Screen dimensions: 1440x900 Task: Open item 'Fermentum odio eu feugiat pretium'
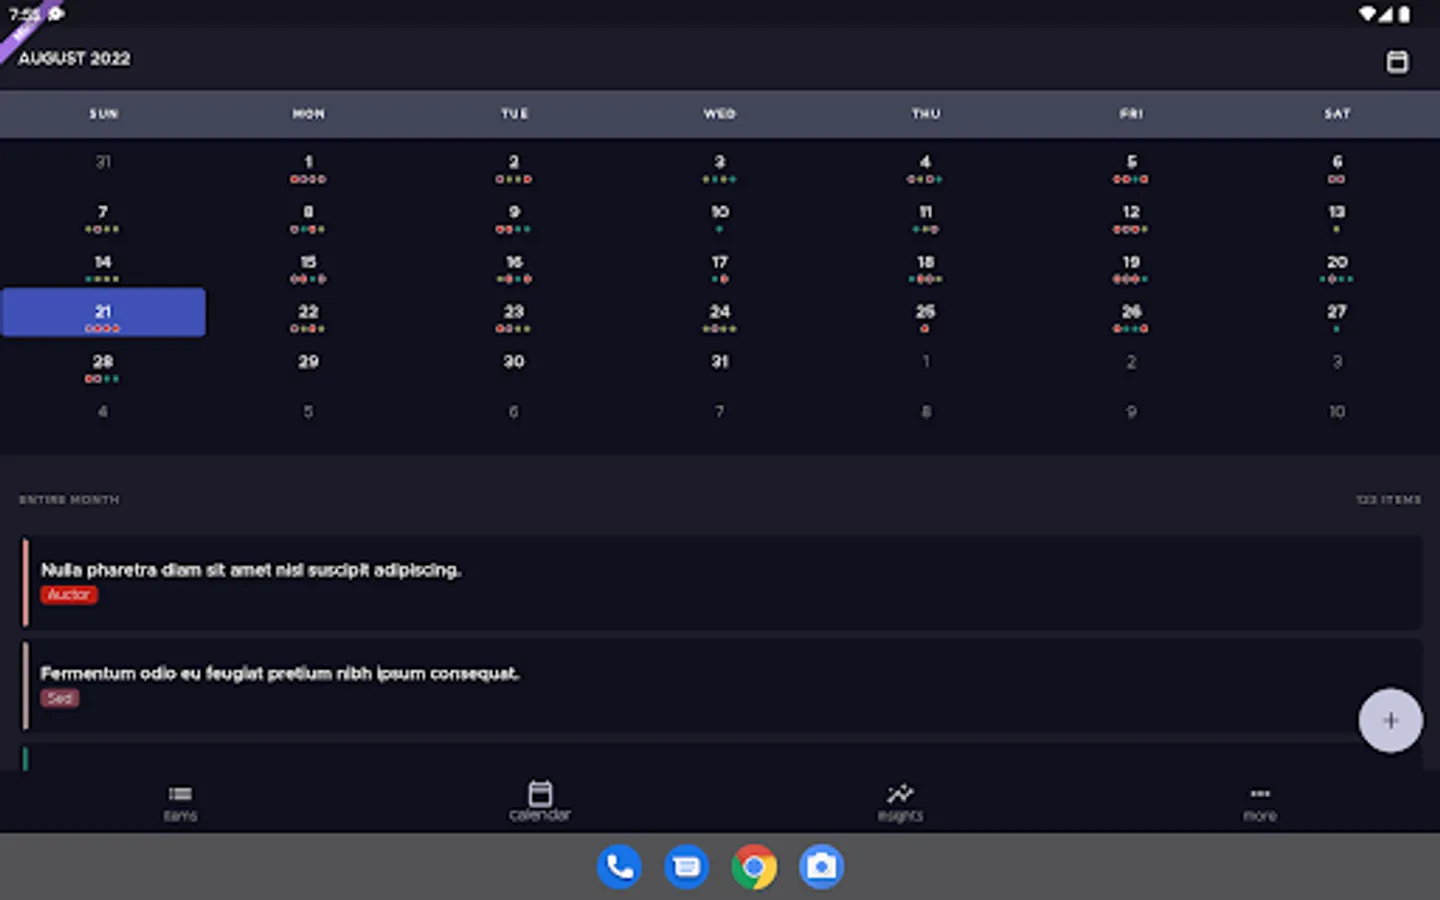722,686
